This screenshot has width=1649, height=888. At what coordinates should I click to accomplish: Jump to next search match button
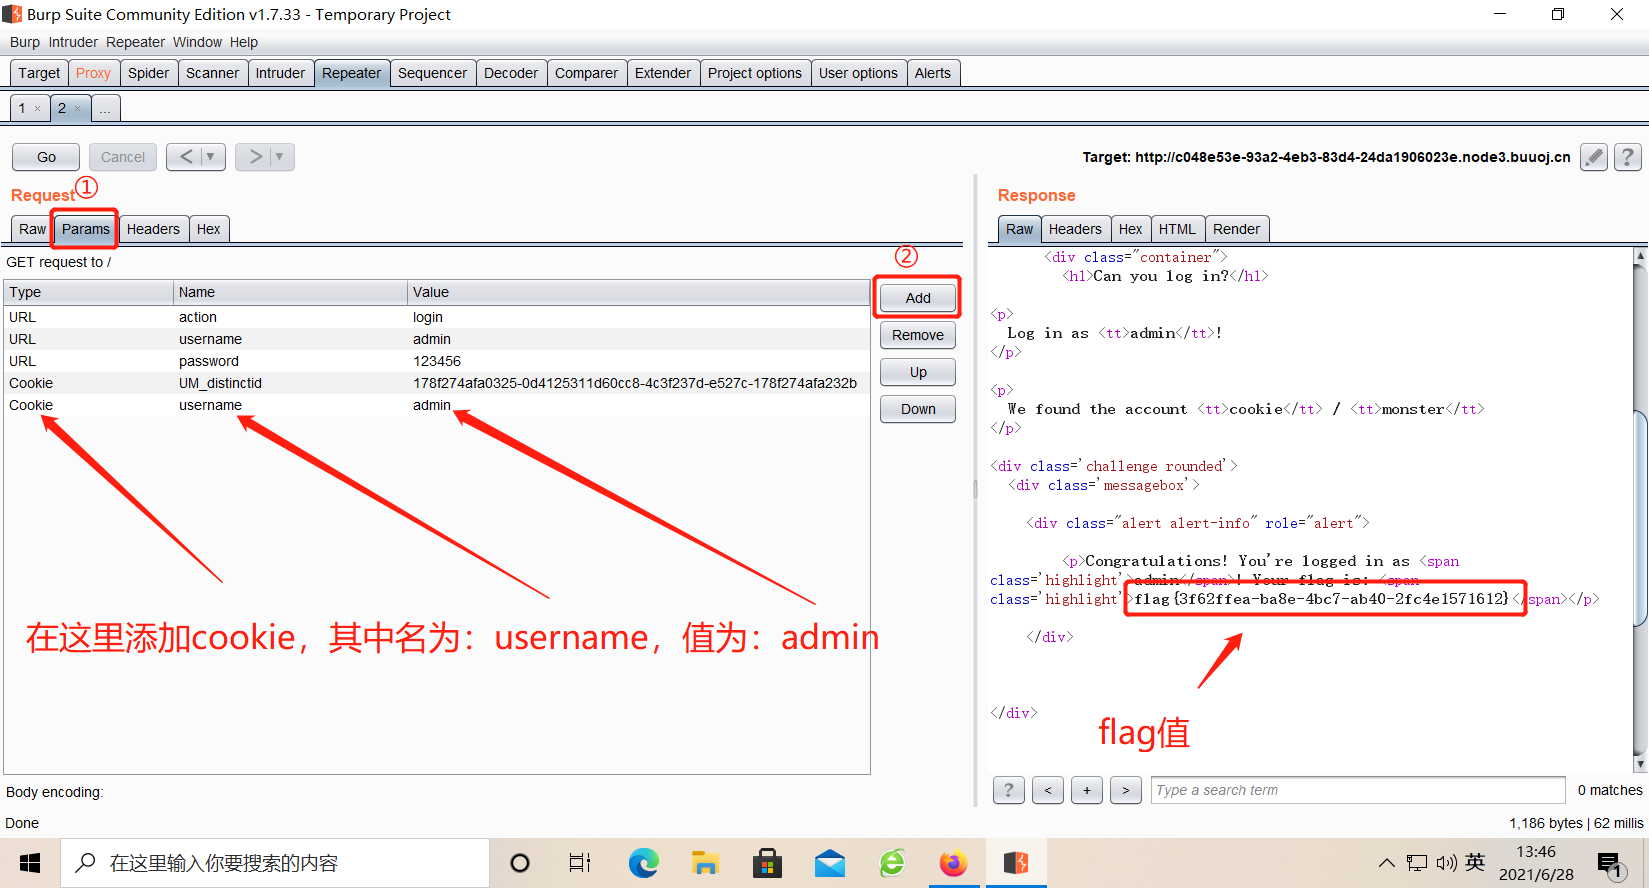pos(1126,790)
